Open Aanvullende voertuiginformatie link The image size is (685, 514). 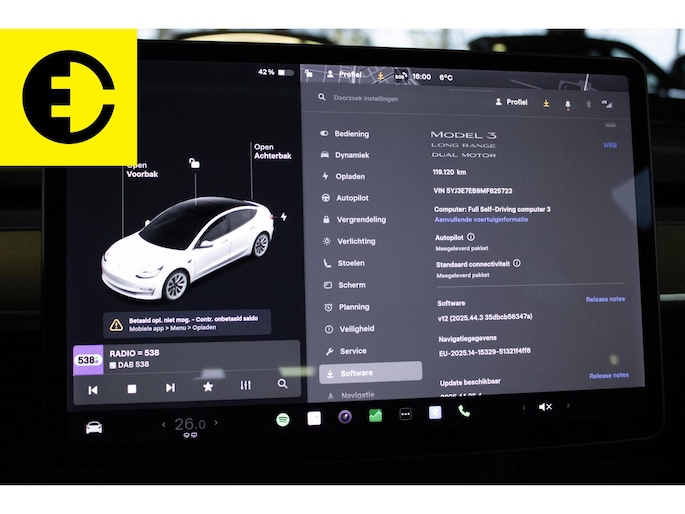coord(481,219)
